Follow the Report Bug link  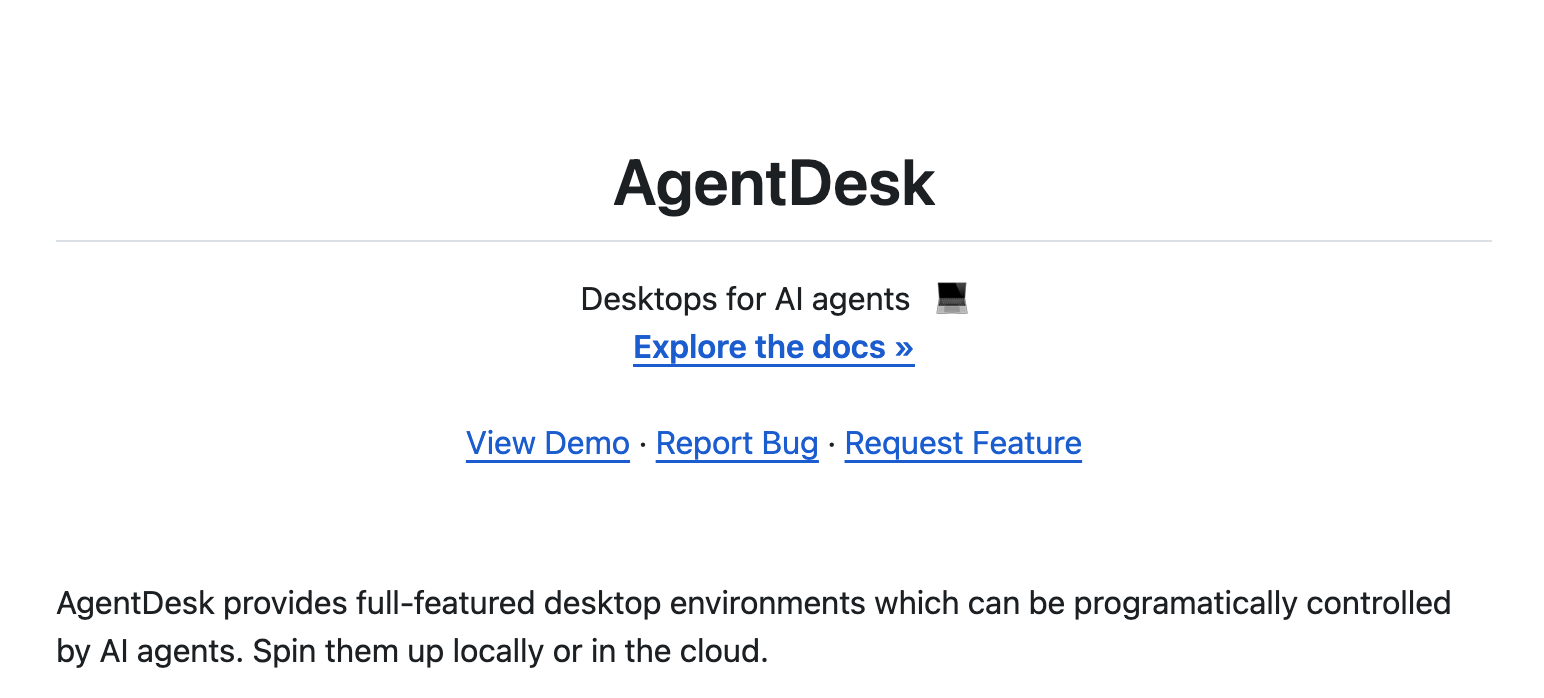tap(737, 443)
